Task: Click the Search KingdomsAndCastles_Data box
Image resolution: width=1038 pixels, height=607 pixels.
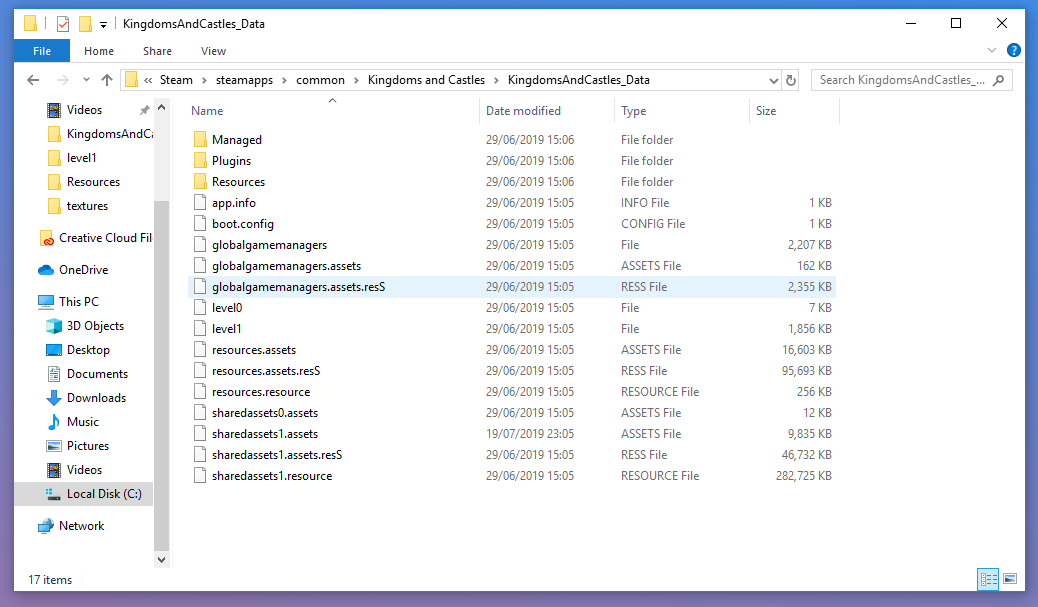Action: (x=903, y=80)
